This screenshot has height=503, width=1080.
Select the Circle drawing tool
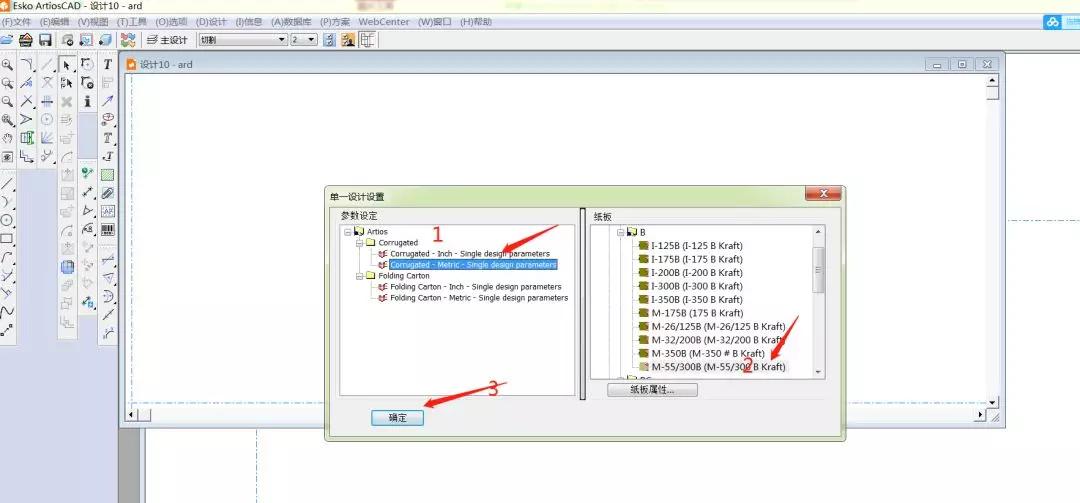[x=8, y=220]
